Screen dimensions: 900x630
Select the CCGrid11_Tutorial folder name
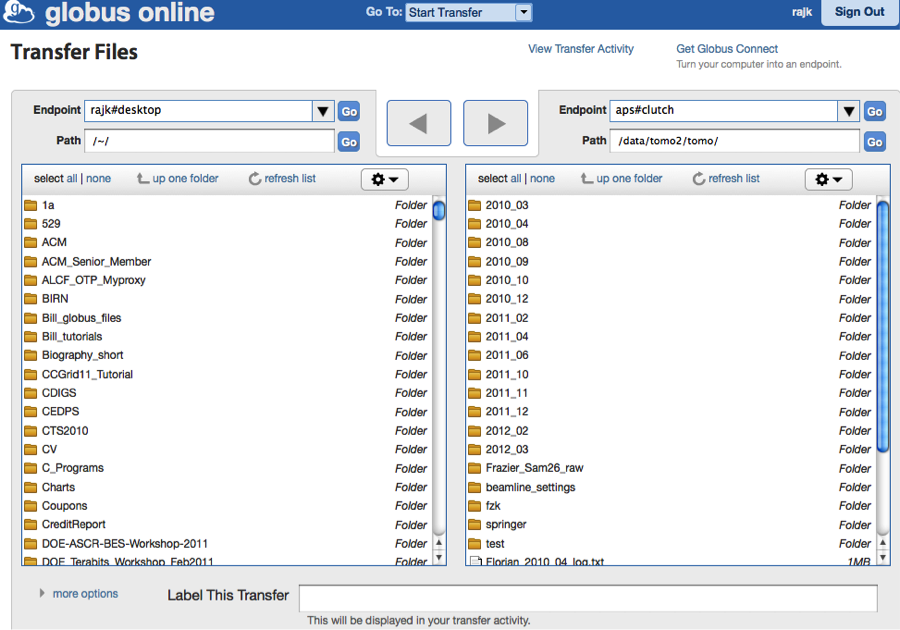coord(87,374)
